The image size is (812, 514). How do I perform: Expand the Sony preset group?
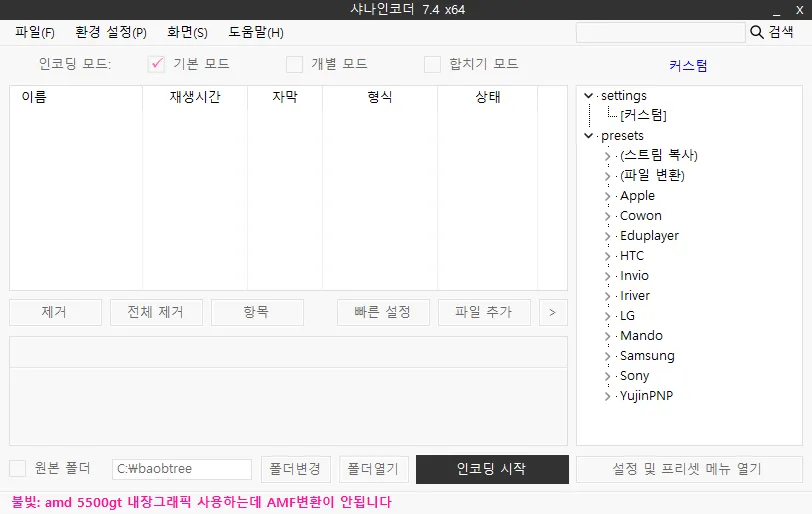click(x=607, y=376)
